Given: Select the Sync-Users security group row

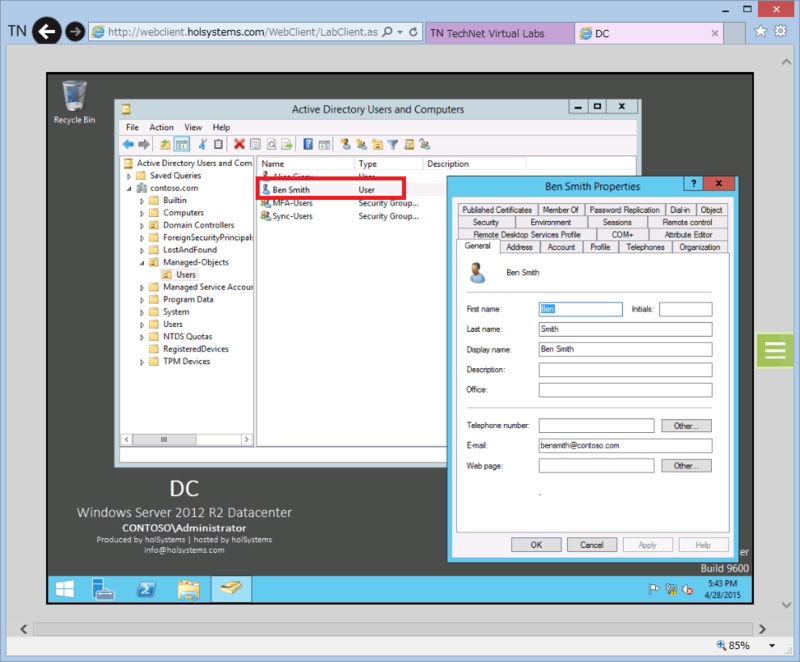Looking at the screenshot, I should point(340,216).
